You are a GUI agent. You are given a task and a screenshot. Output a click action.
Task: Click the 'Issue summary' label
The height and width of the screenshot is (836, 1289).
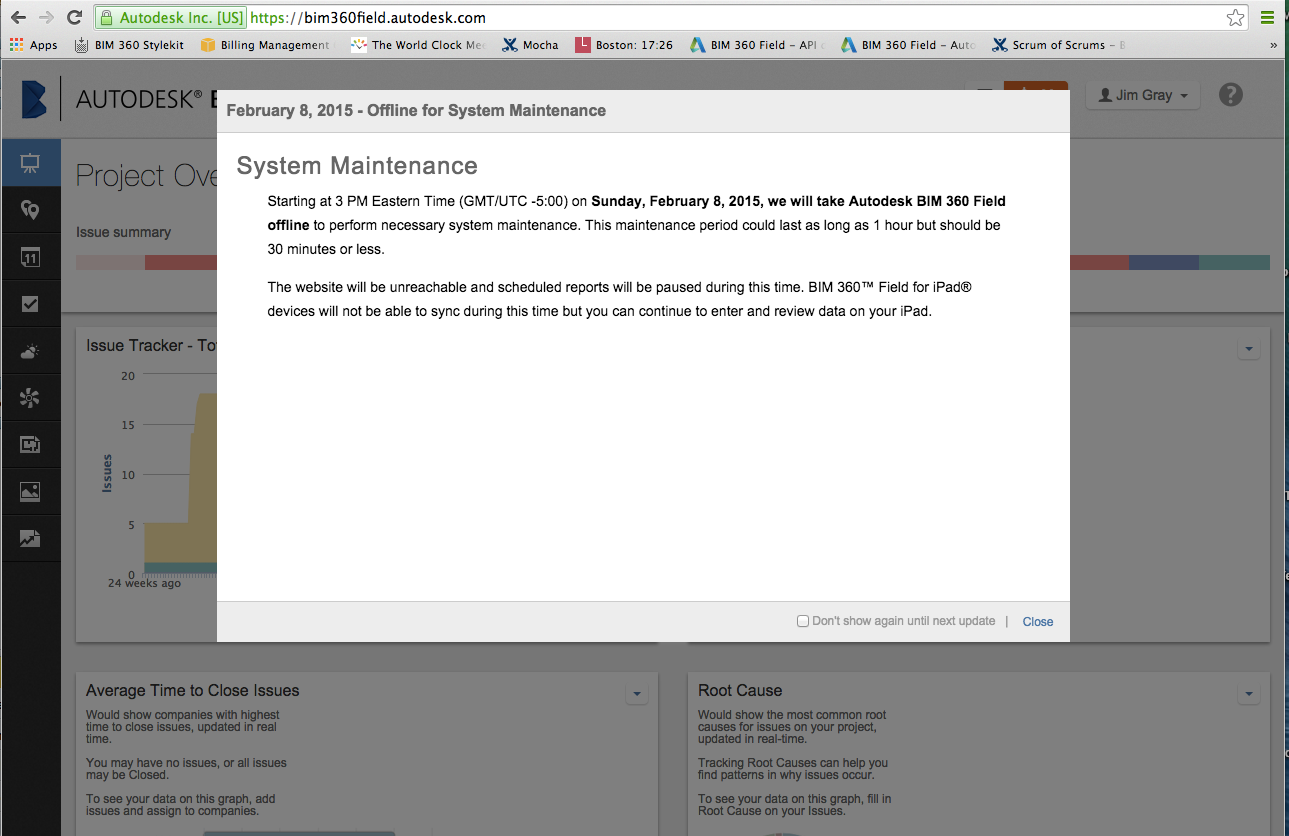coord(123,232)
